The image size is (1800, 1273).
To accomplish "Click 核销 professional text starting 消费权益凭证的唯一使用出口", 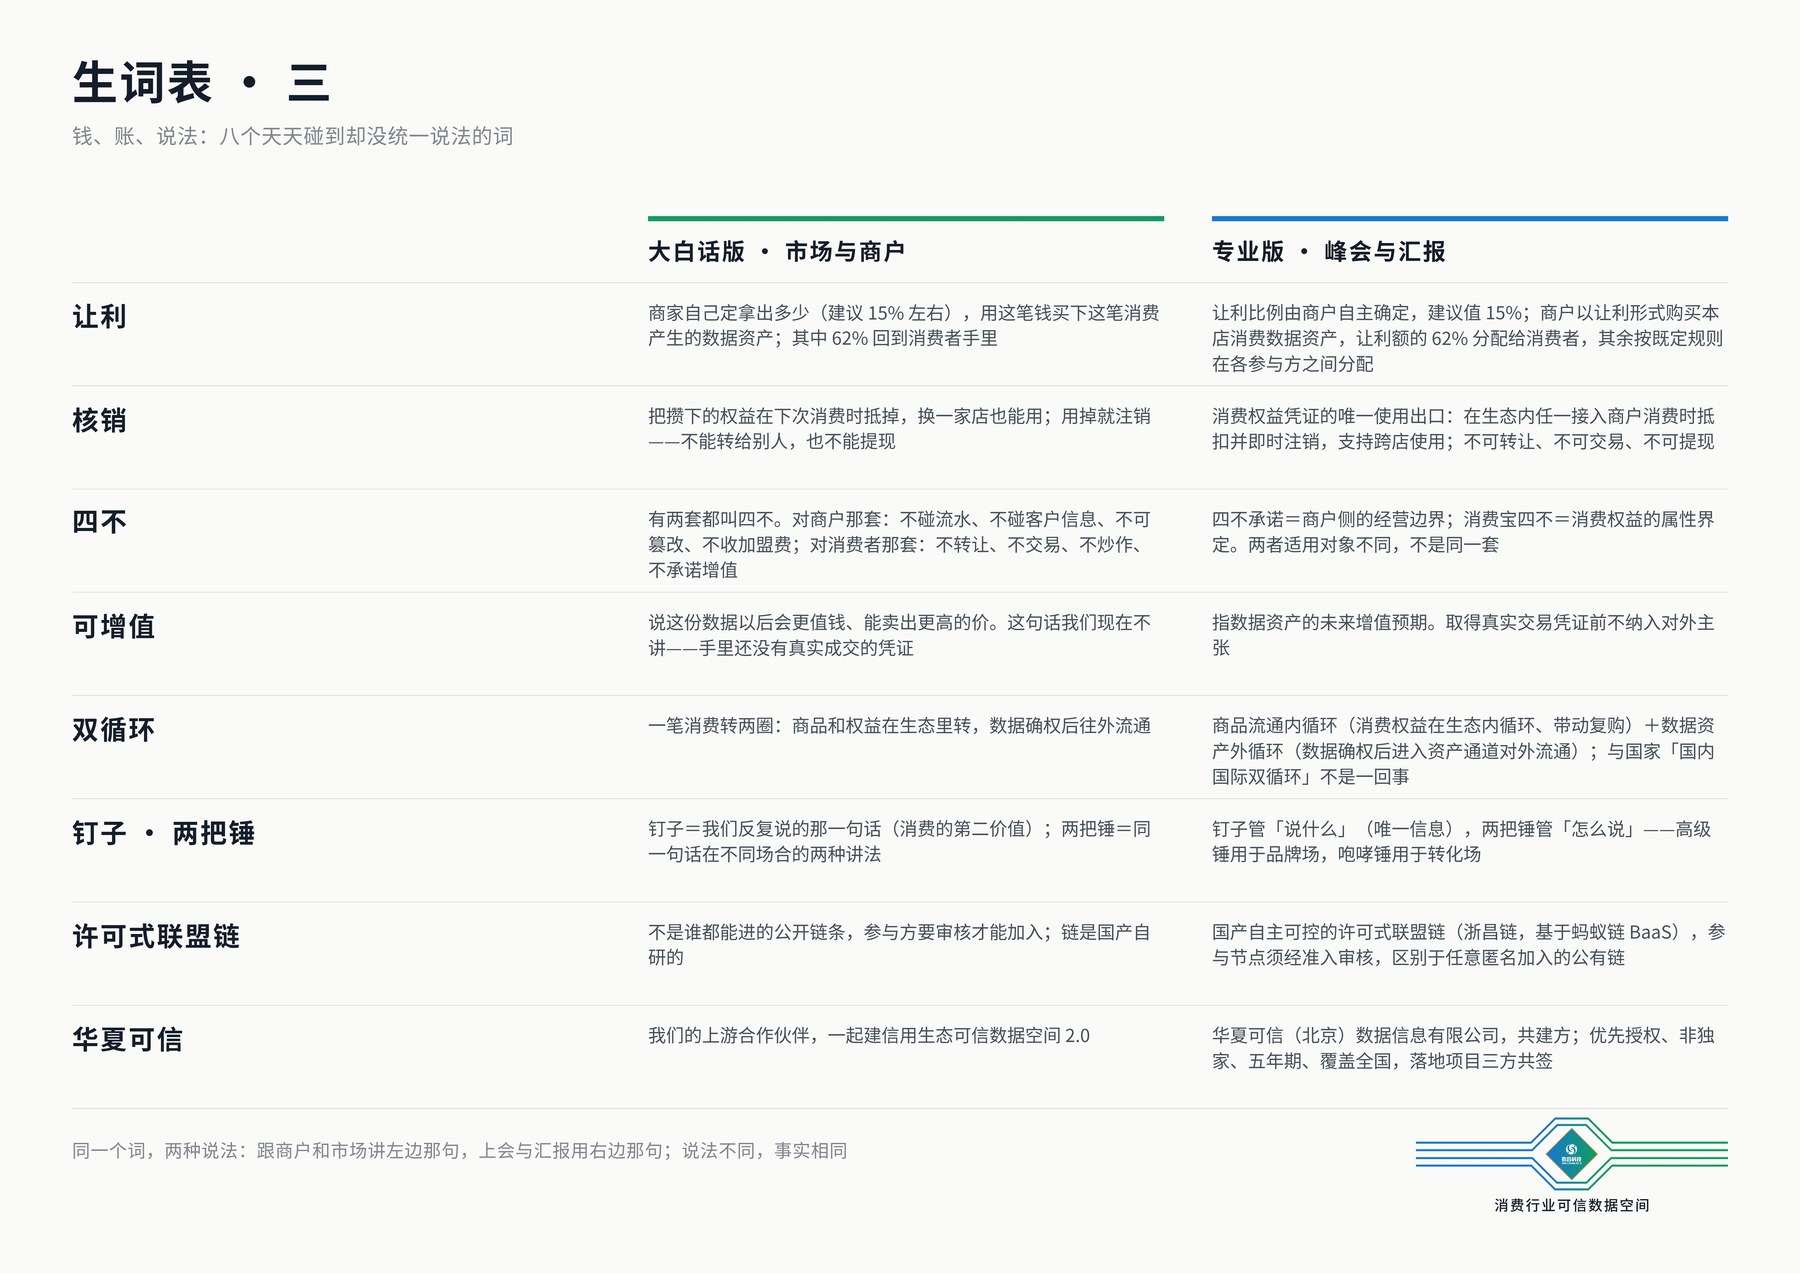I will tap(1463, 429).
